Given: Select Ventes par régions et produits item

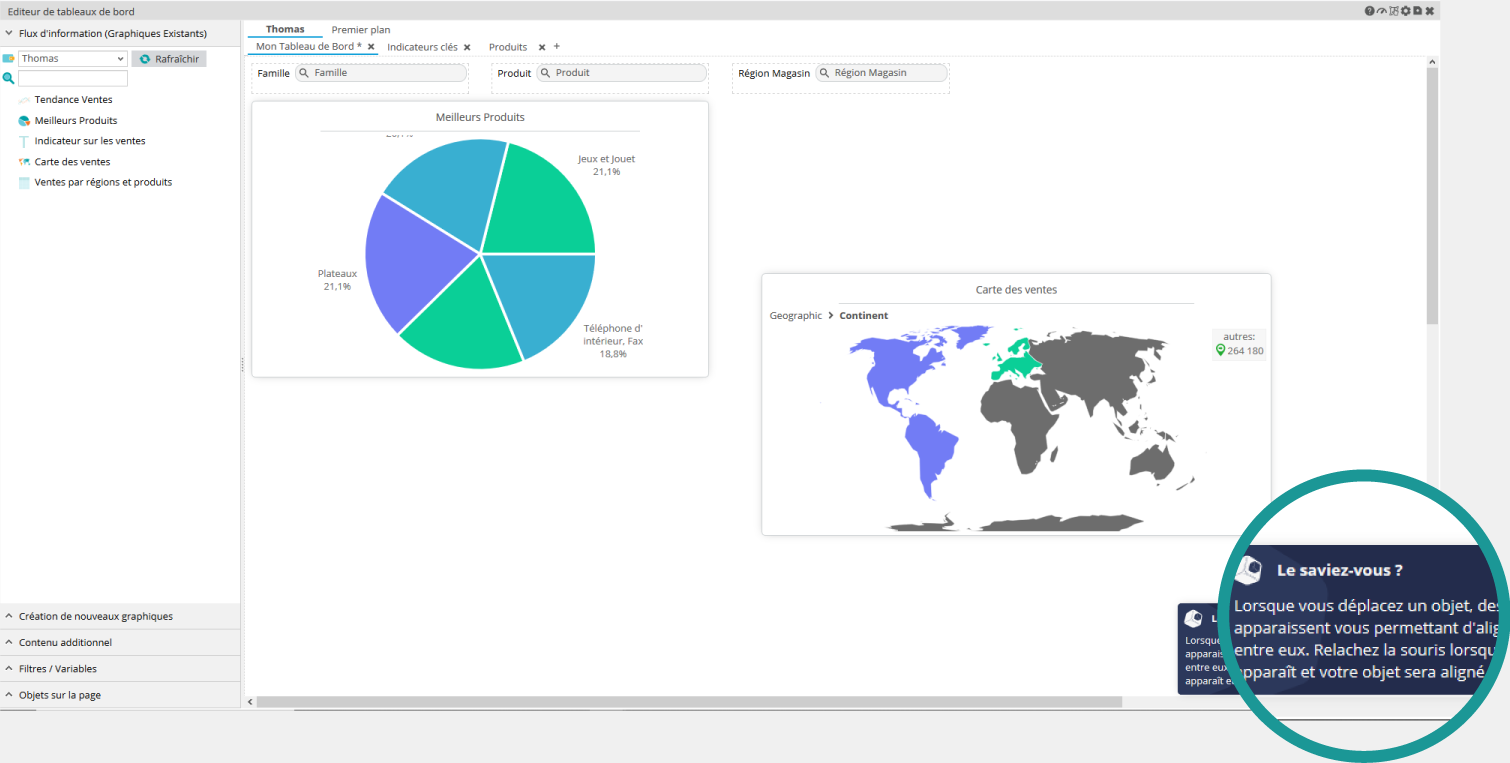Looking at the screenshot, I should [103, 183].
